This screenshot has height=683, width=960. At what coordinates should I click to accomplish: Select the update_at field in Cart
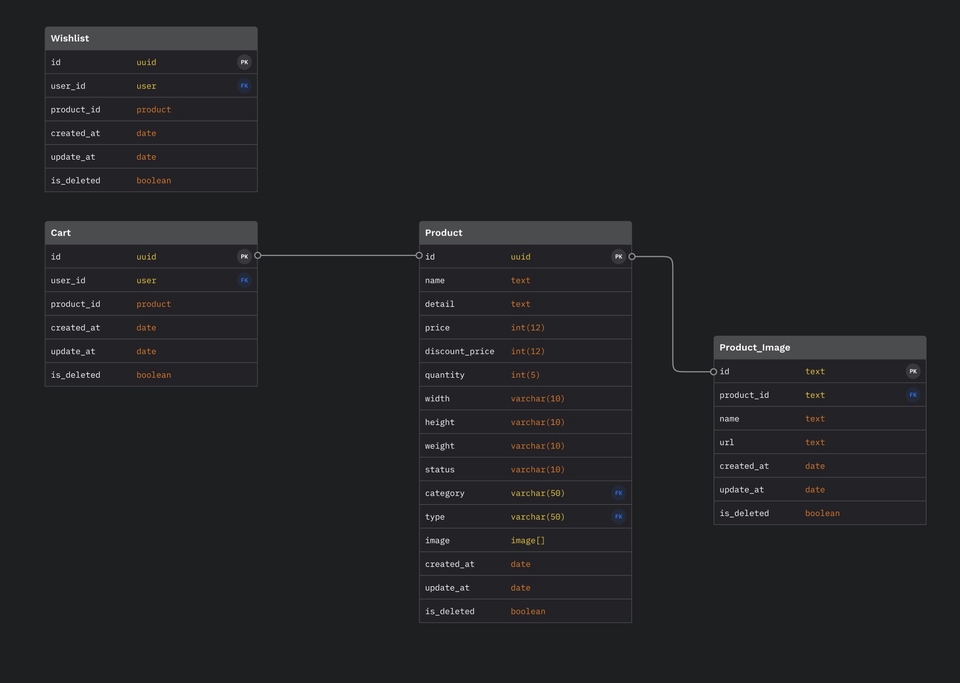click(151, 351)
